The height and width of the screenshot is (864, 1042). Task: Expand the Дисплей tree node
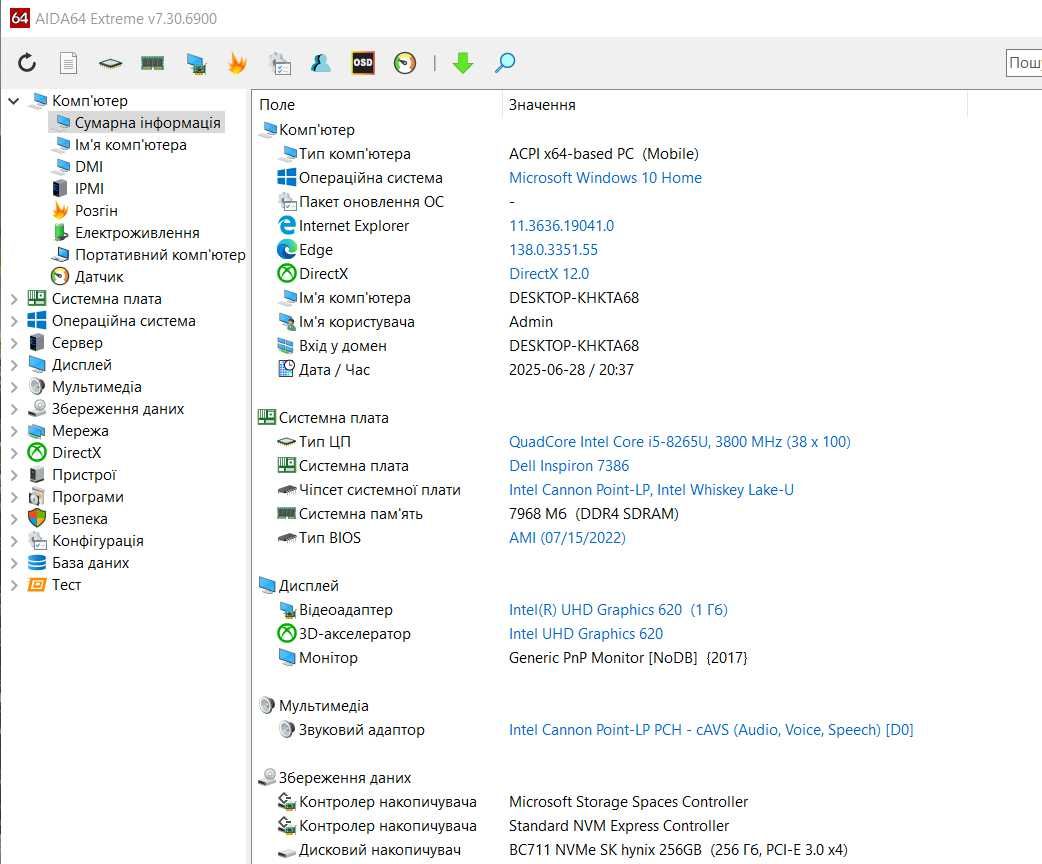(x=13, y=365)
